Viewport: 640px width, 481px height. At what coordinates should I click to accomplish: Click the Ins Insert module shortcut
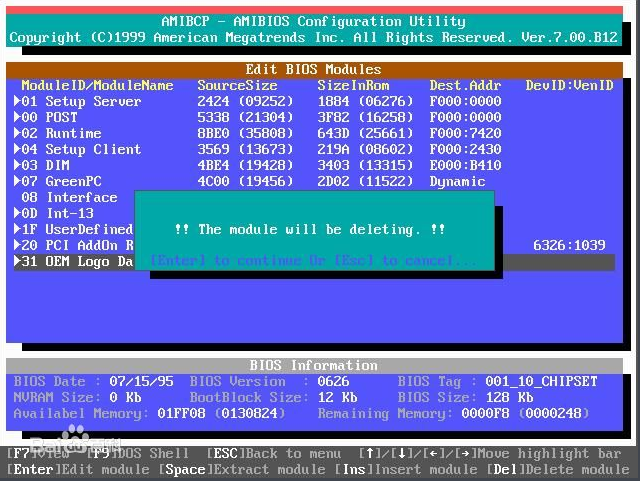pos(406,470)
